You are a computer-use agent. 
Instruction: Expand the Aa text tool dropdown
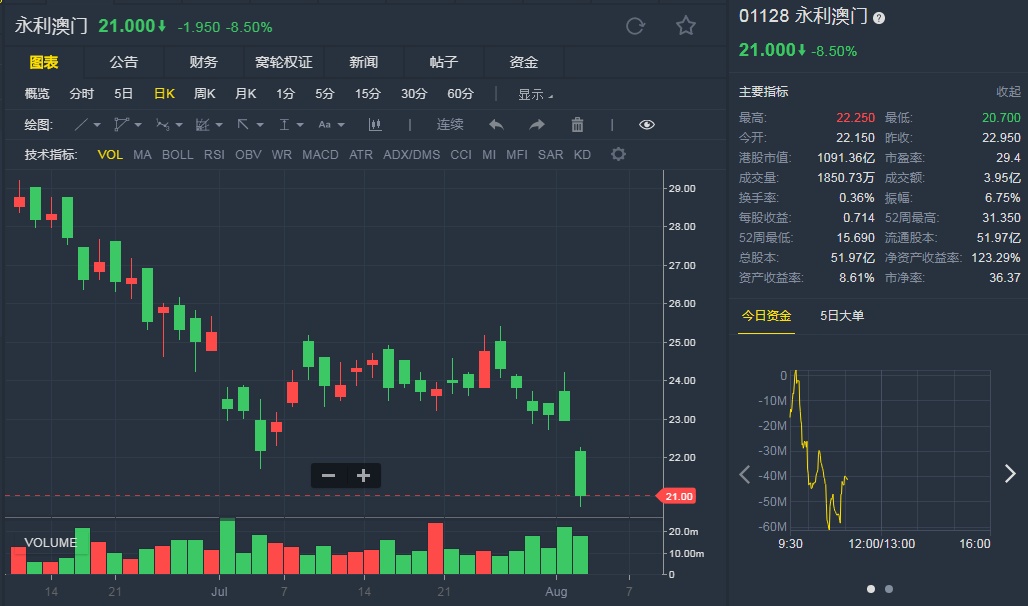331,124
